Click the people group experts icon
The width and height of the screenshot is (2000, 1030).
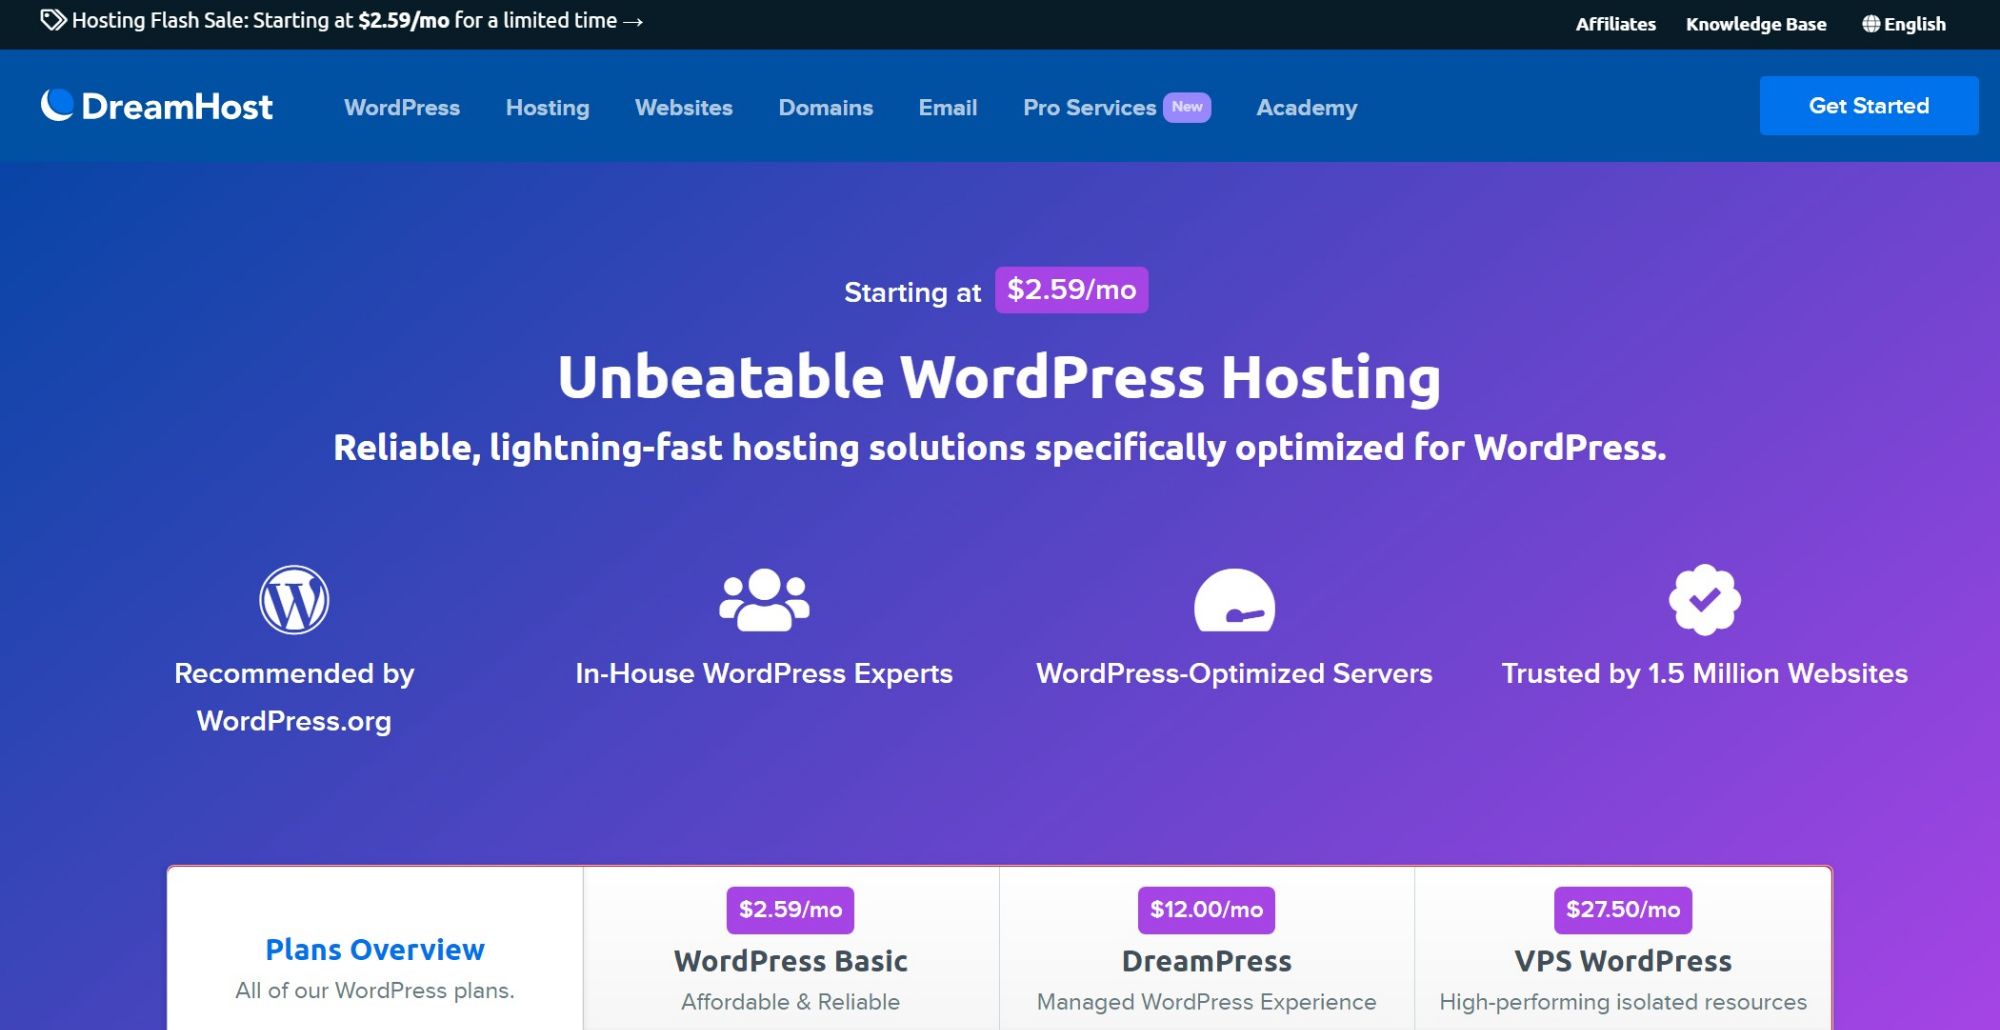click(764, 600)
